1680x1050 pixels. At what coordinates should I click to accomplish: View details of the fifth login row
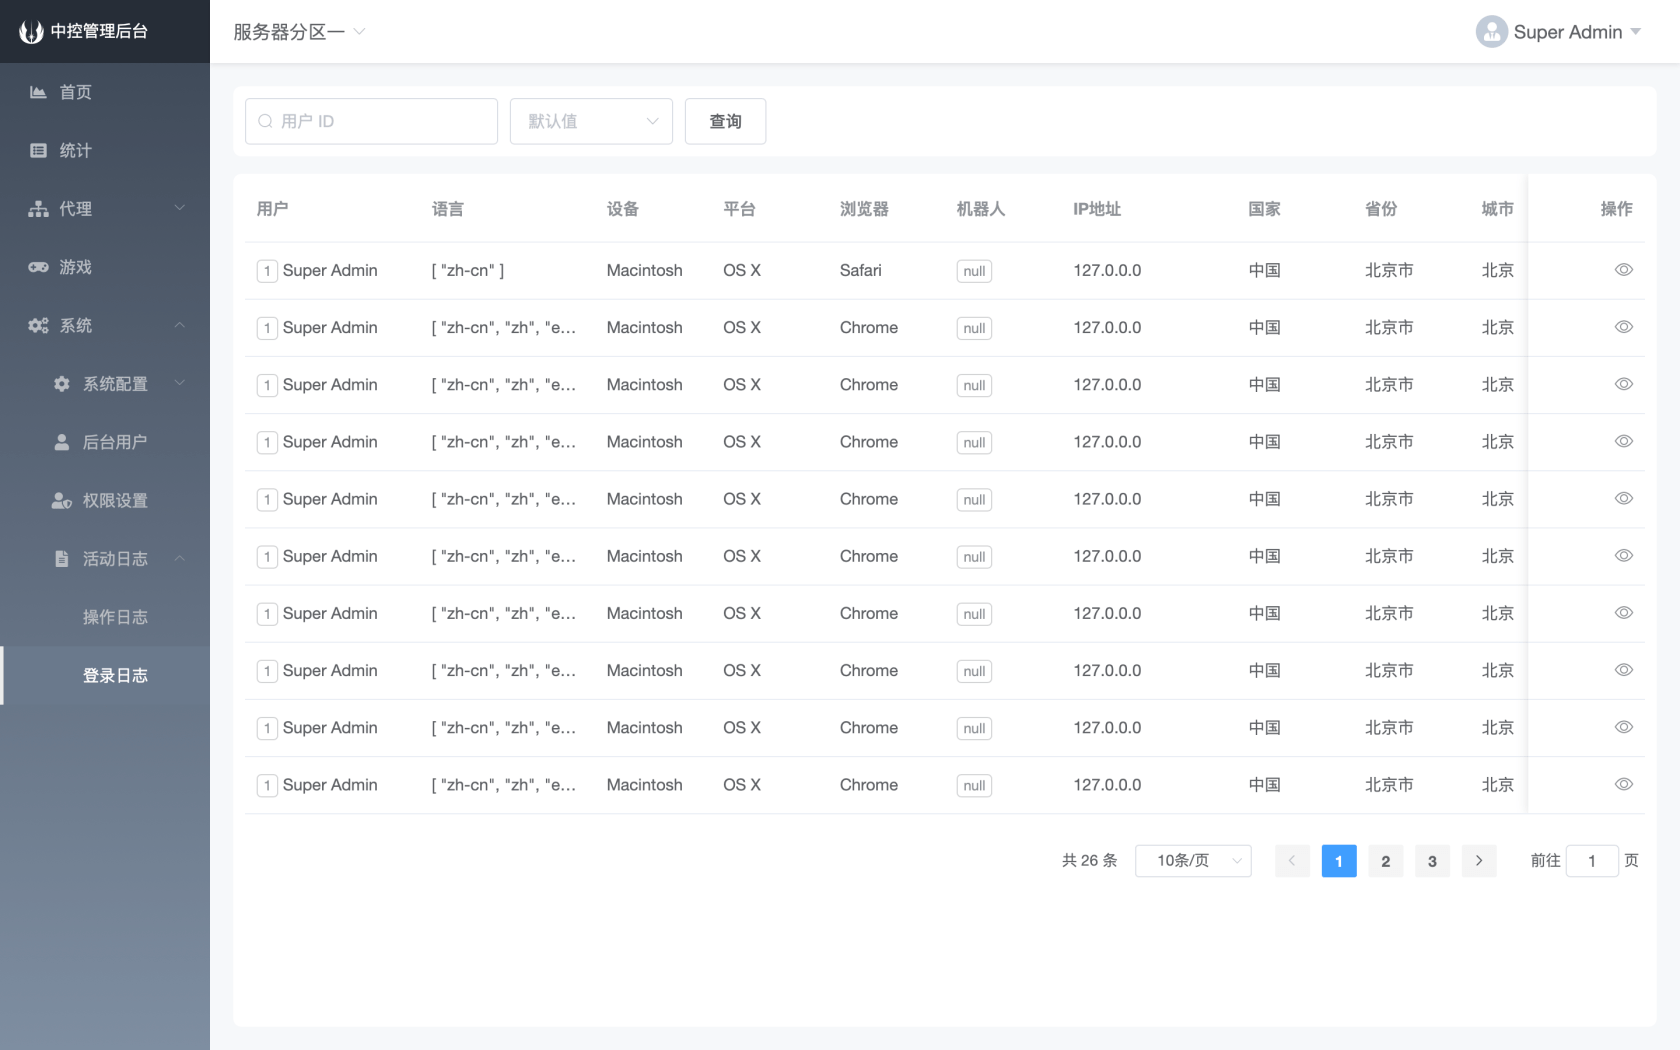(x=1624, y=498)
